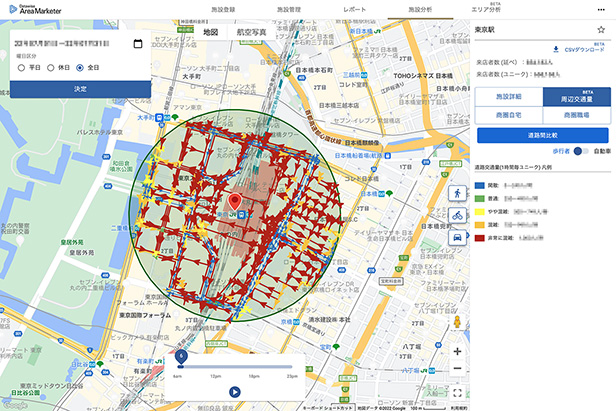Click the 歩行者 label
The image size is (616, 411).
[561, 151]
